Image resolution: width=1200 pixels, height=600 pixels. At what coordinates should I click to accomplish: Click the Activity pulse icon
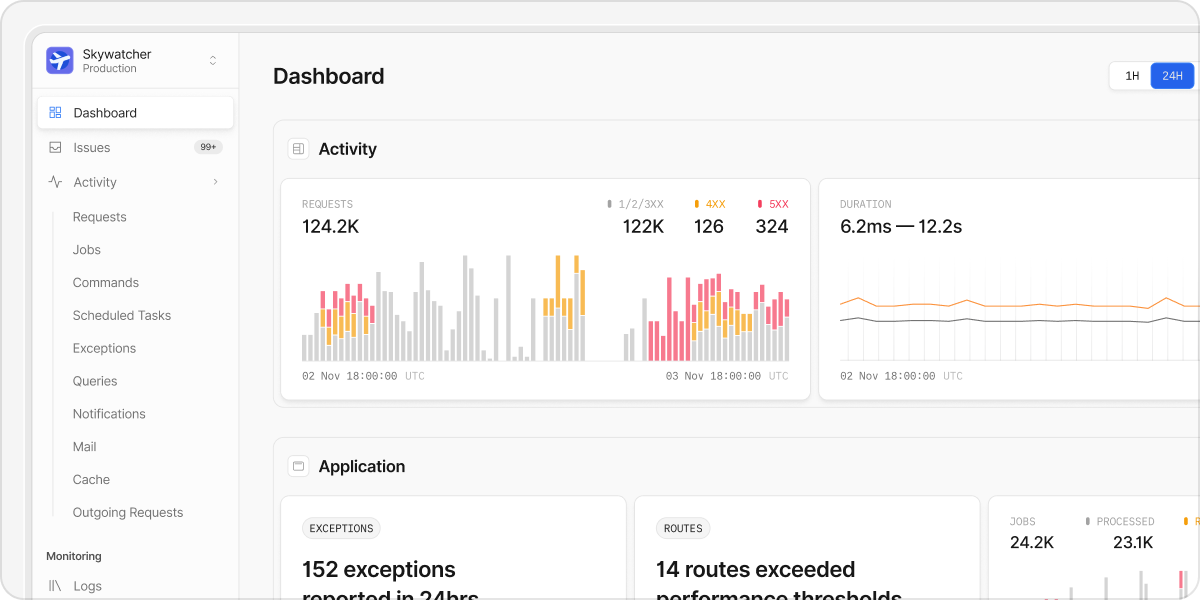[x=55, y=182]
